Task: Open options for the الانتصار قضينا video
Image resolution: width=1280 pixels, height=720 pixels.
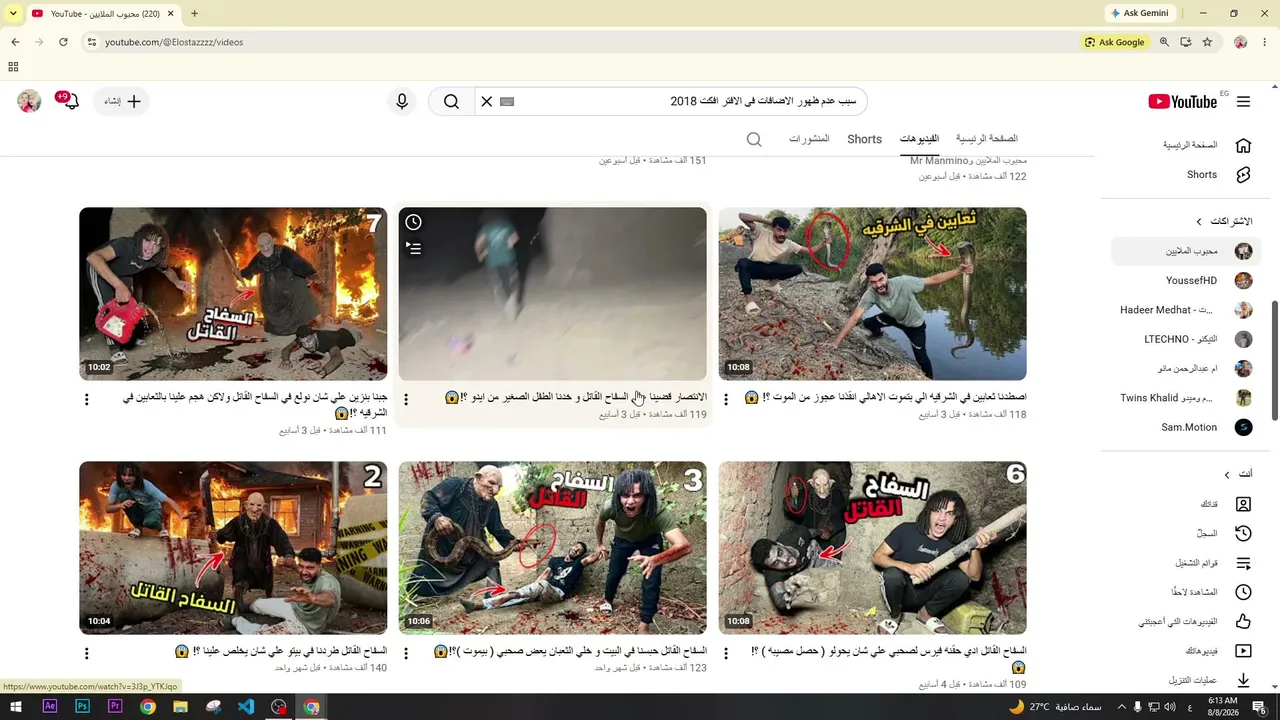Action: tap(406, 399)
